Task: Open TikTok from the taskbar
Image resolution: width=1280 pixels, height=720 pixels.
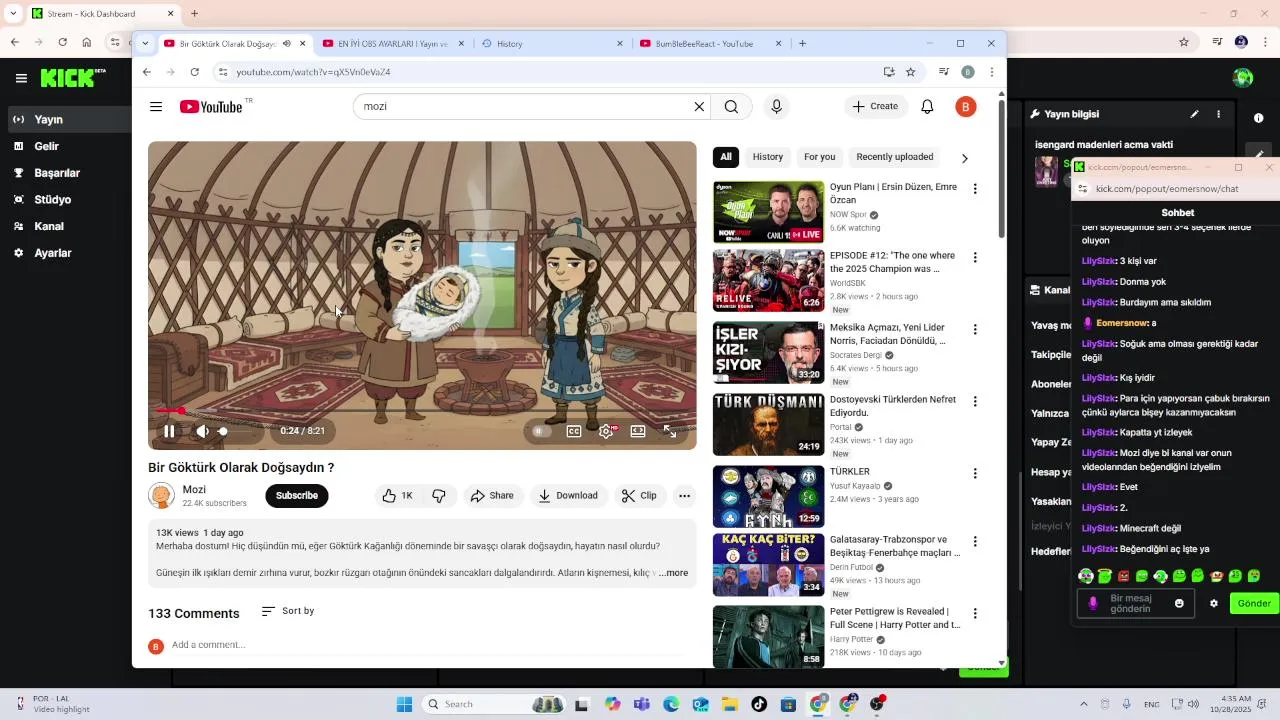Action: [759, 704]
